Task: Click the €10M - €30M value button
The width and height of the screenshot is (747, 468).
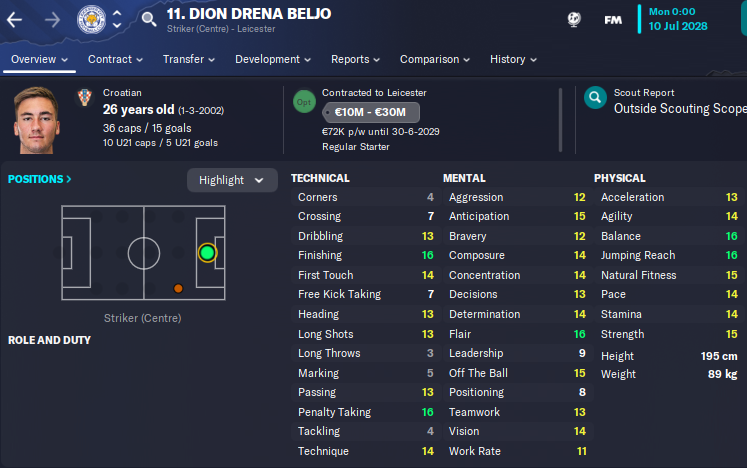Action: 371,112
